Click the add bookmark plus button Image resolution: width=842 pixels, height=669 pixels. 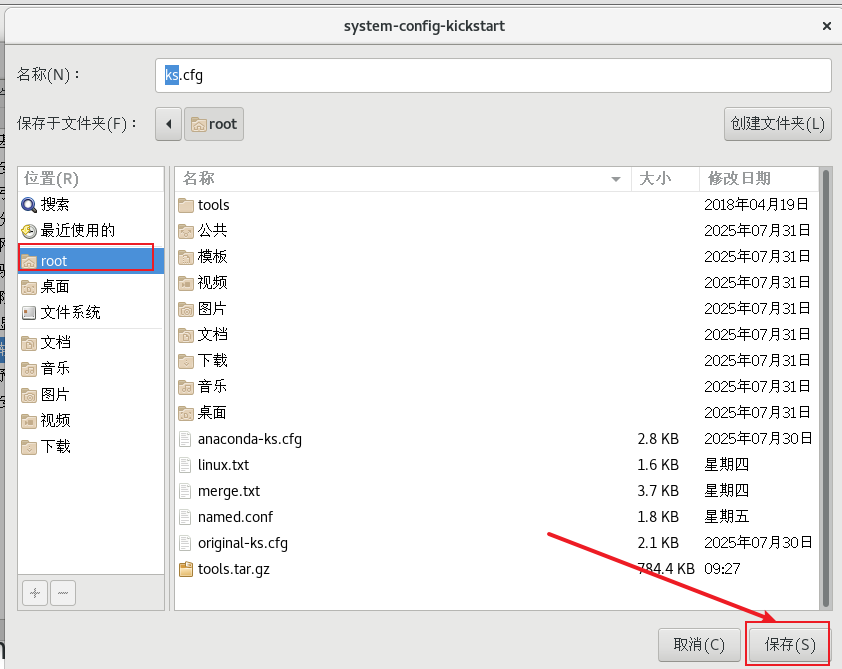coord(35,593)
